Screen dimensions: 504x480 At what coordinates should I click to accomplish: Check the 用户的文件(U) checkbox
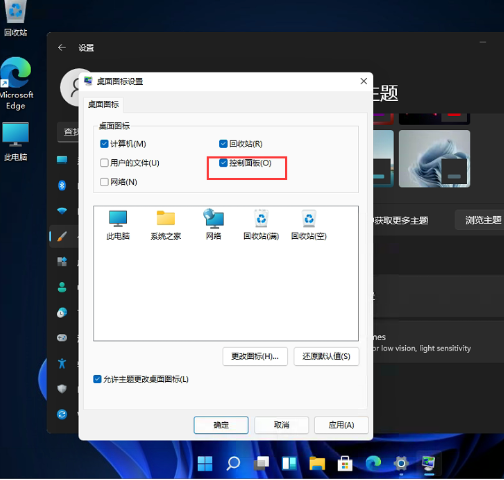104,163
